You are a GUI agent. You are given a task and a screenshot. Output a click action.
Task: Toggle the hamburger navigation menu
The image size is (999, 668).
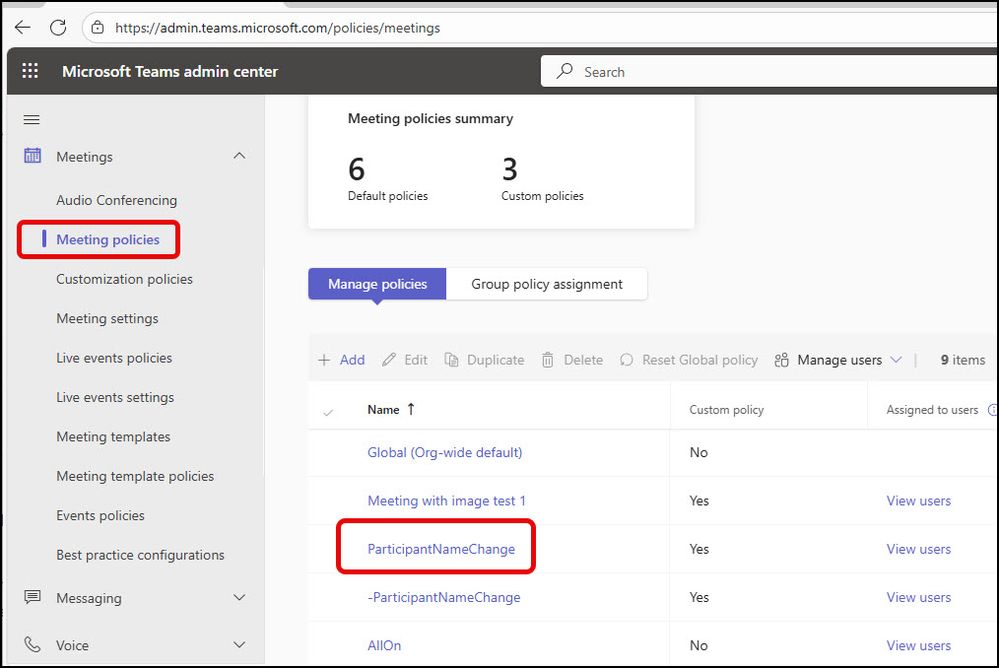[31, 120]
